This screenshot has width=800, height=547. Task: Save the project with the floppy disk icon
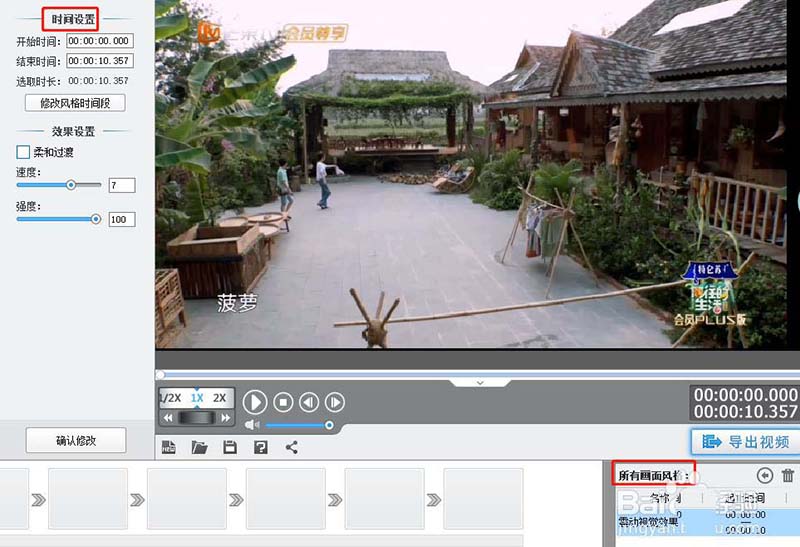230,447
